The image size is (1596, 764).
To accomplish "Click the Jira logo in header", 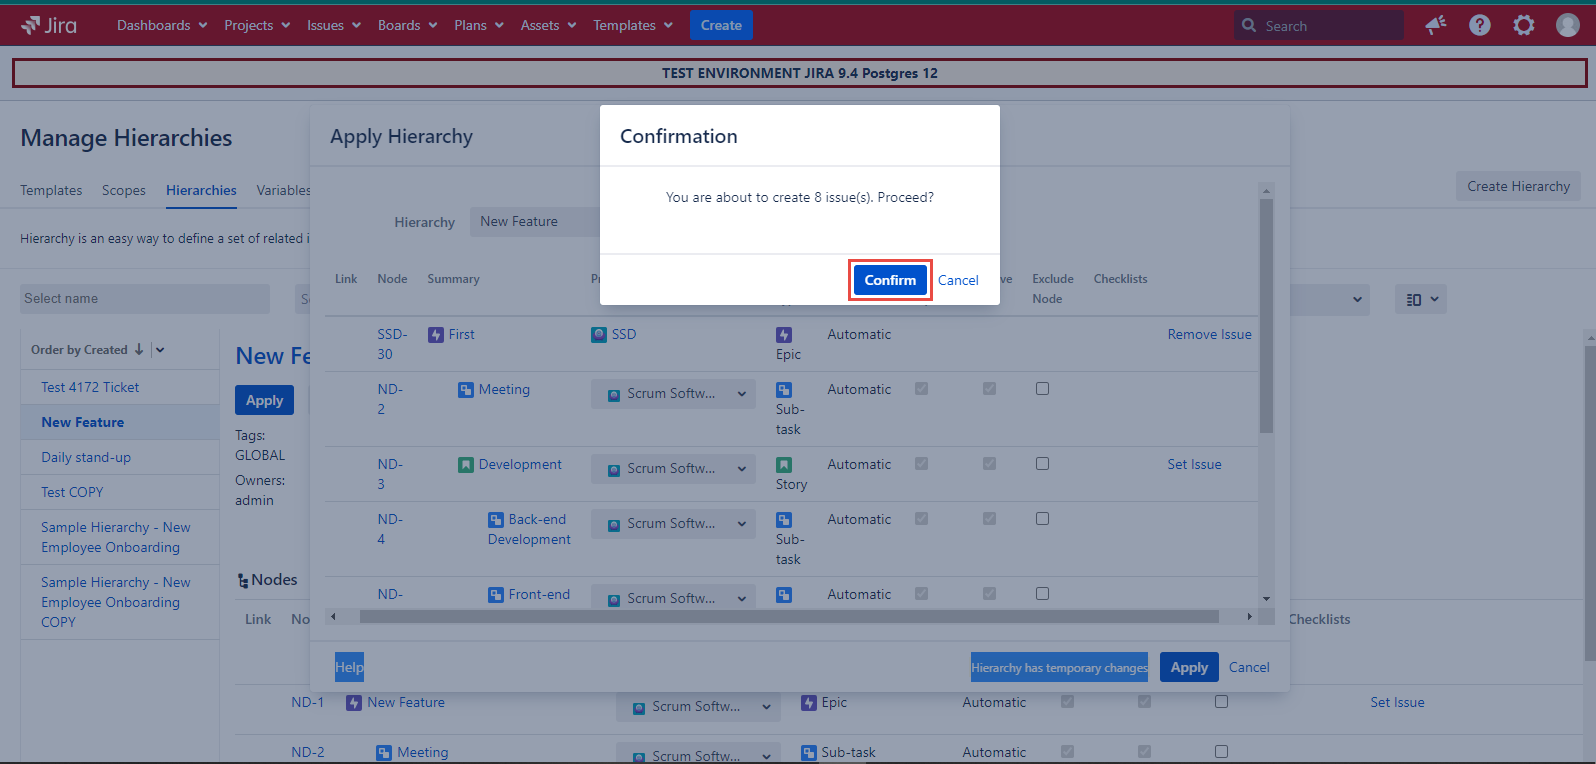I will pyautogui.click(x=49, y=25).
